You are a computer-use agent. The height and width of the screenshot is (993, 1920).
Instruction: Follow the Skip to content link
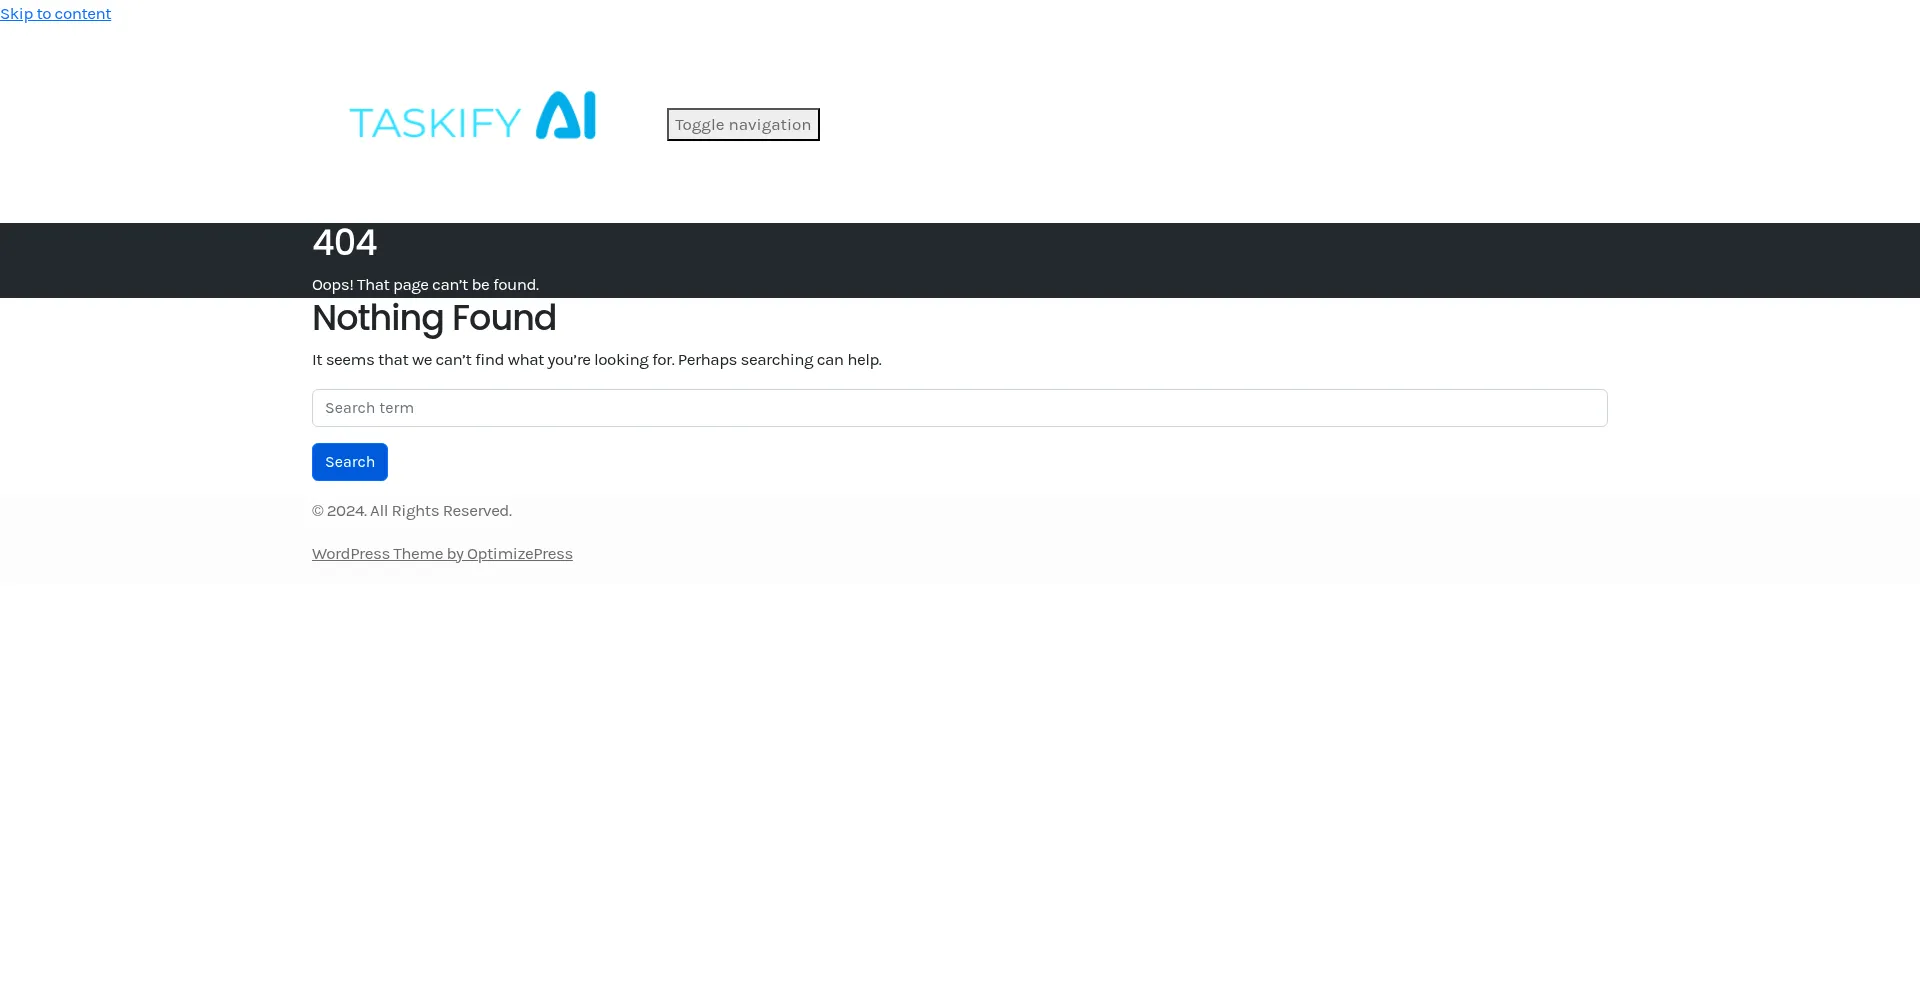click(x=55, y=13)
